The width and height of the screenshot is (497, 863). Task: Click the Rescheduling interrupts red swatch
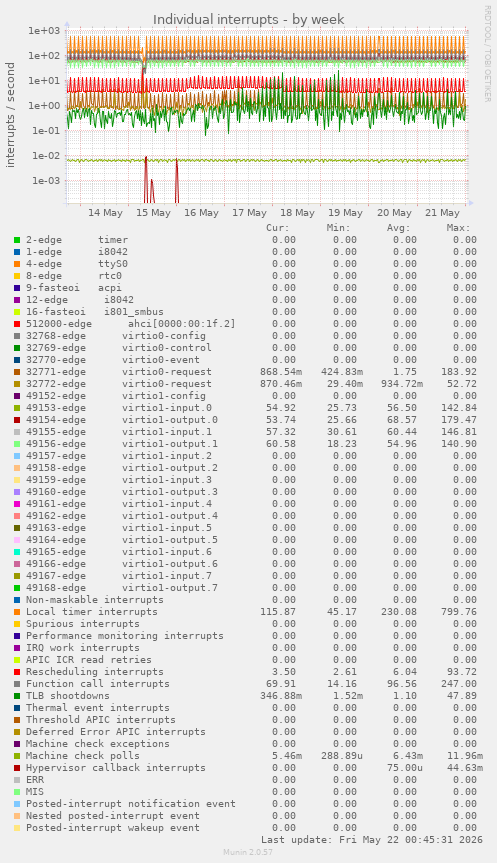(17, 672)
